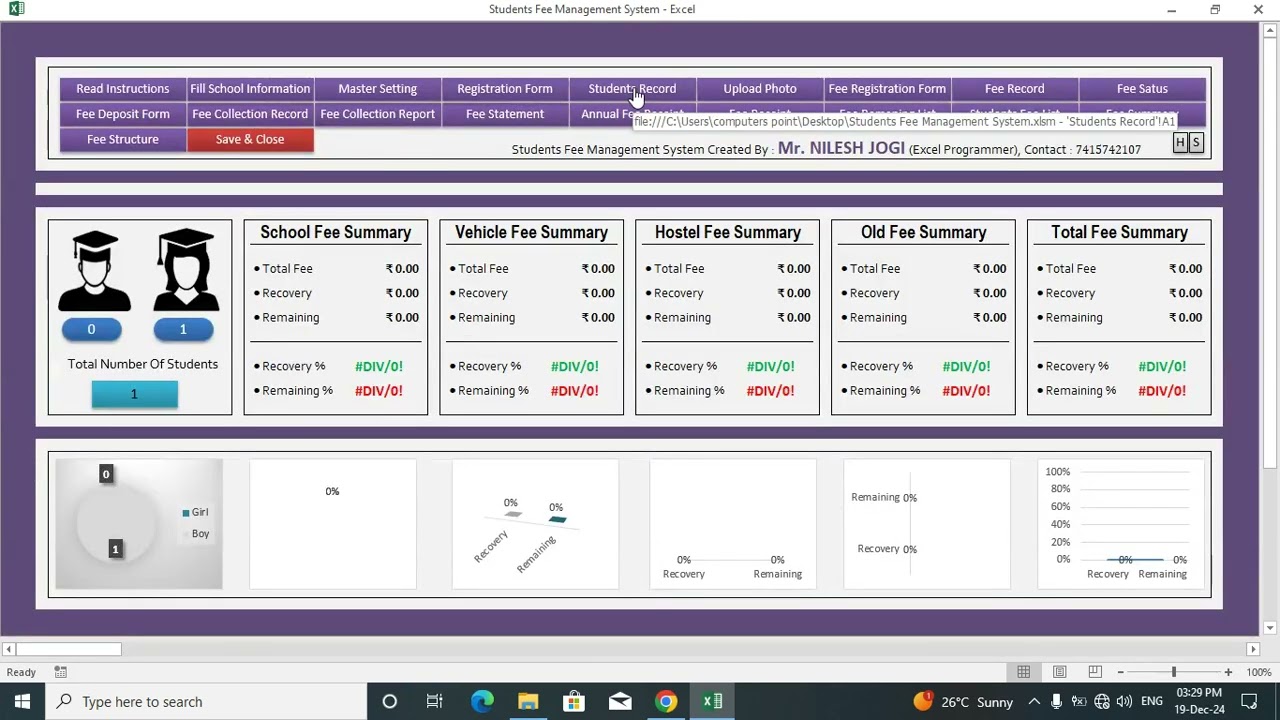Click Hostel Fee Summary heading
This screenshot has width=1280, height=720.
pos(728,232)
